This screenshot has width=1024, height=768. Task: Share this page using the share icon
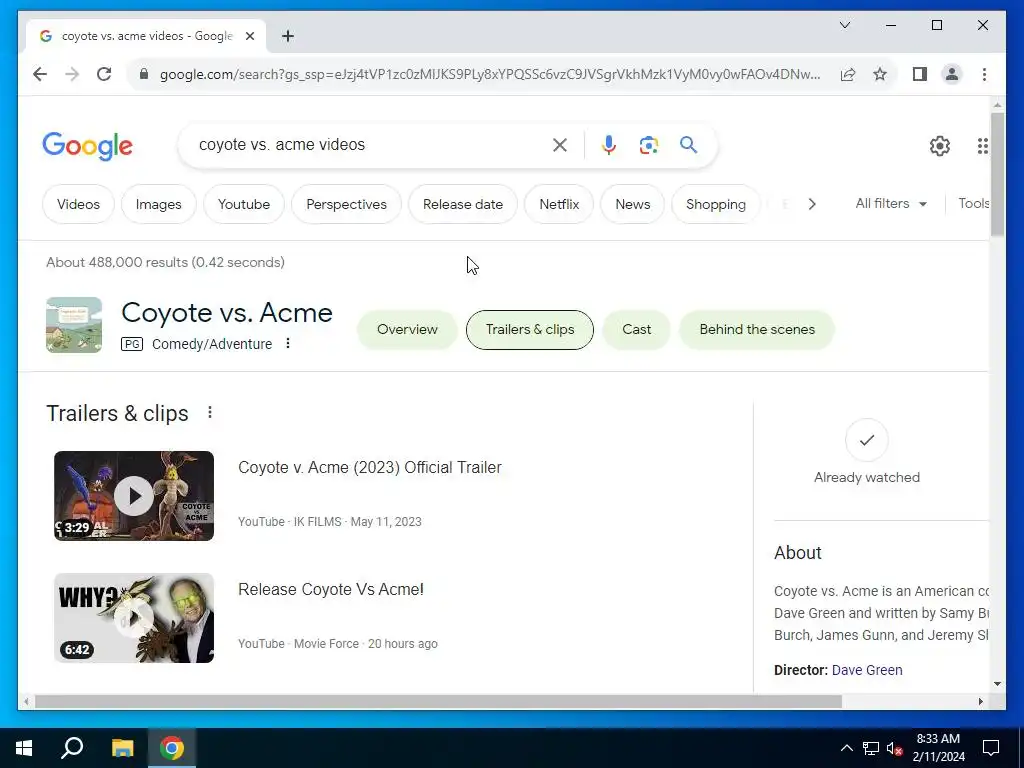848,74
